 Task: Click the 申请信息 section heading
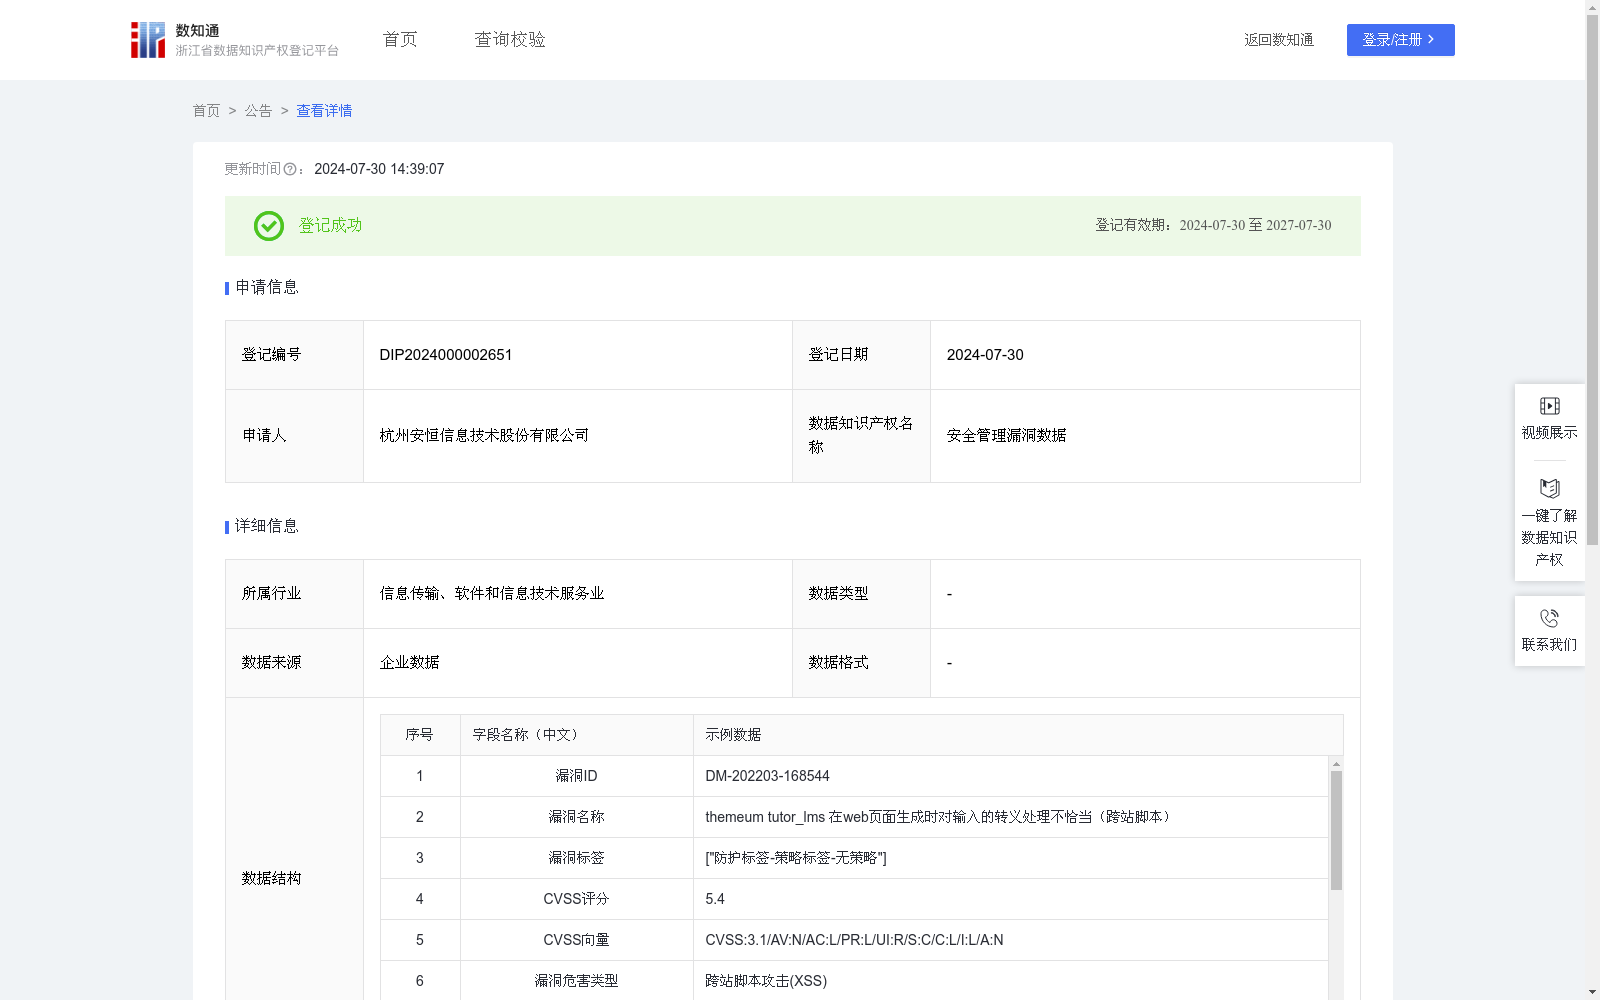coord(267,288)
